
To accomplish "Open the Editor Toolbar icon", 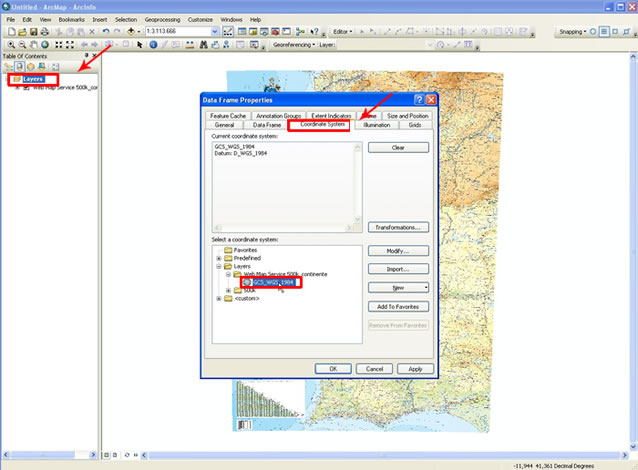I will (228, 31).
